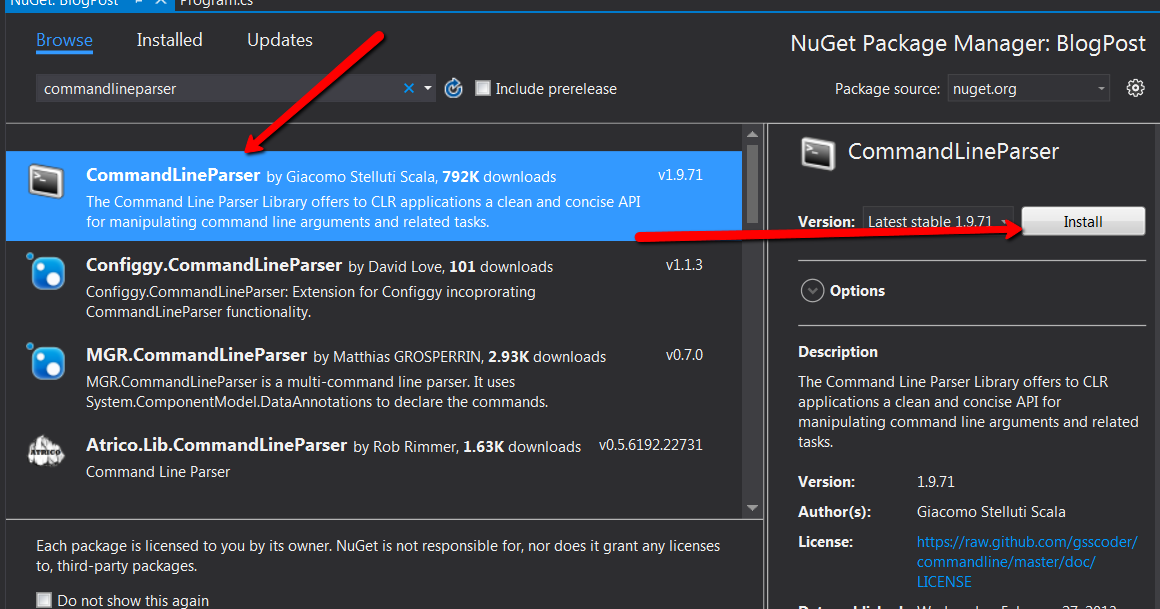1160x609 pixels.
Task: Open the Package source nuget.org dropdown
Action: coord(1028,89)
